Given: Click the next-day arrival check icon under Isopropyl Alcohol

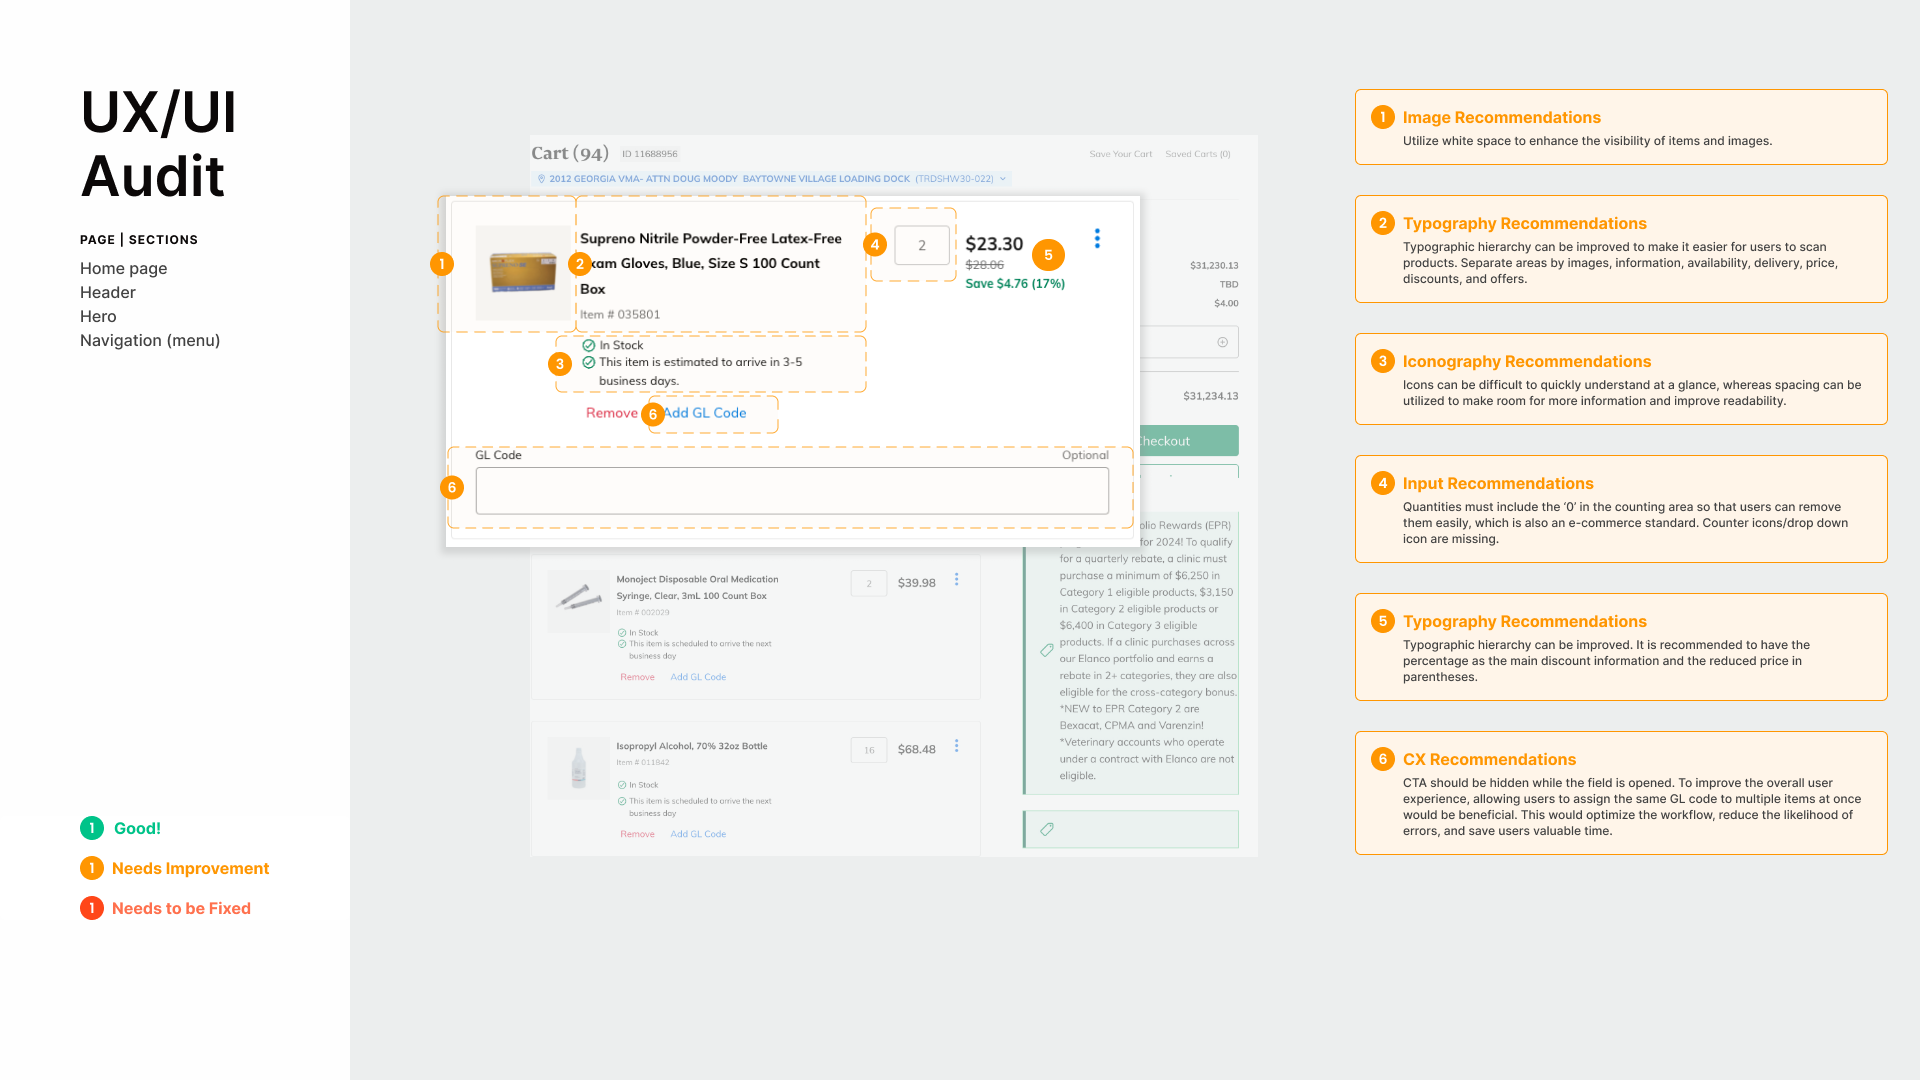Looking at the screenshot, I should pyautogui.click(x=622, y=801).
